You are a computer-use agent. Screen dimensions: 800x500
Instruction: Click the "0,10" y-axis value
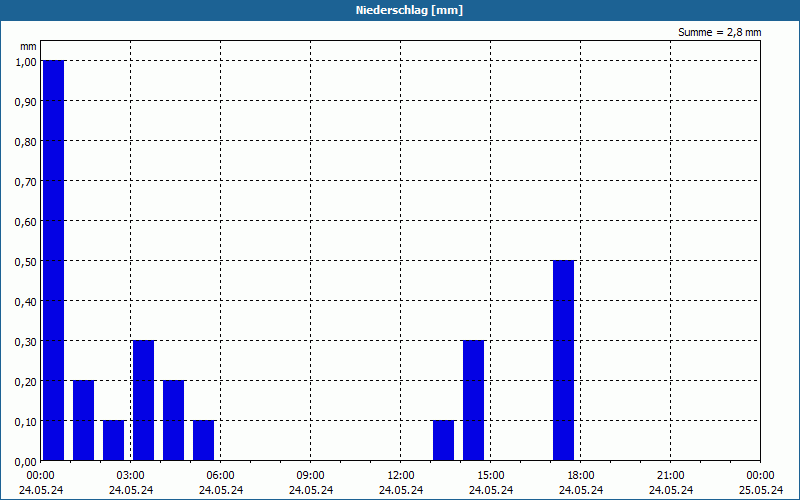[x=26, y=421]
